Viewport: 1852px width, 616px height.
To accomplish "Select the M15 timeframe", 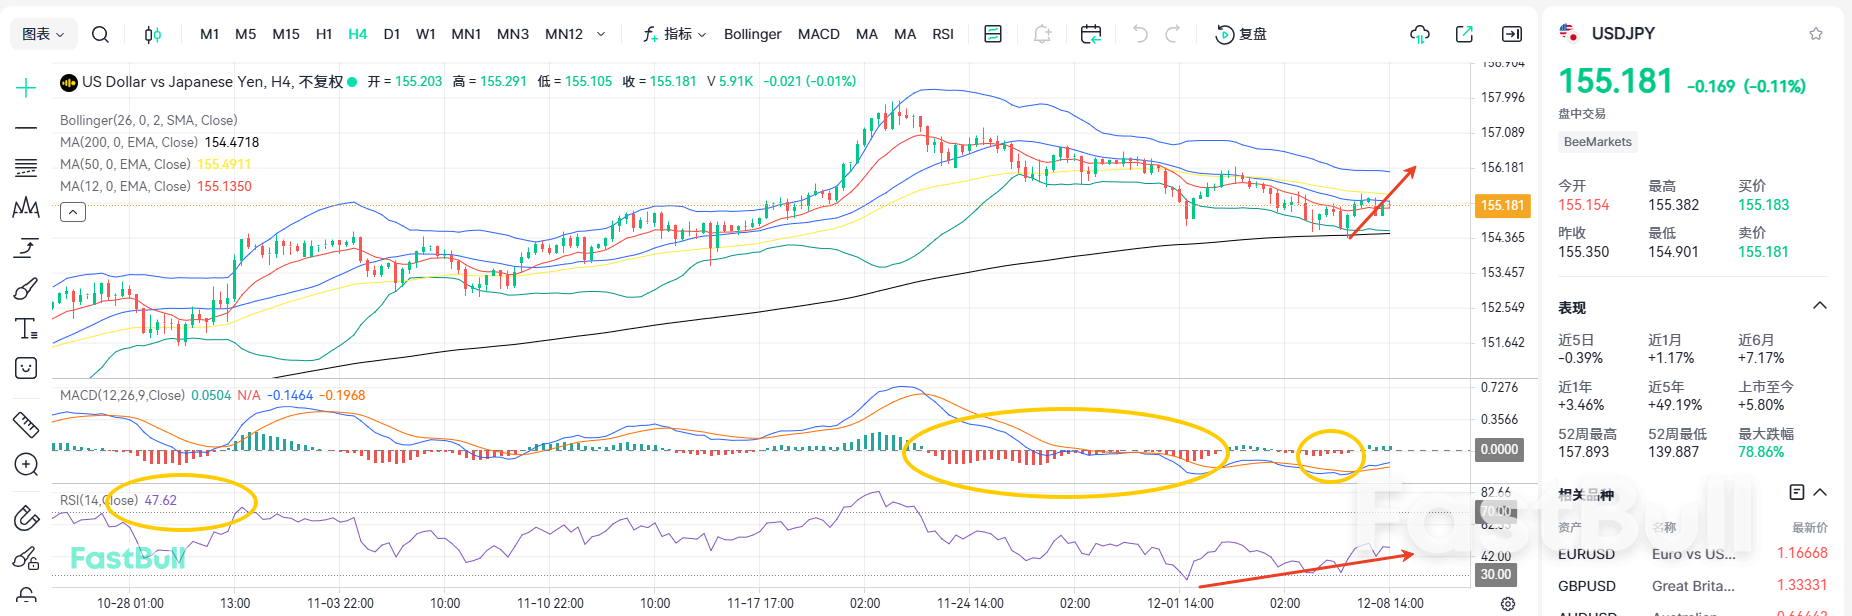I will coord(286,35).
